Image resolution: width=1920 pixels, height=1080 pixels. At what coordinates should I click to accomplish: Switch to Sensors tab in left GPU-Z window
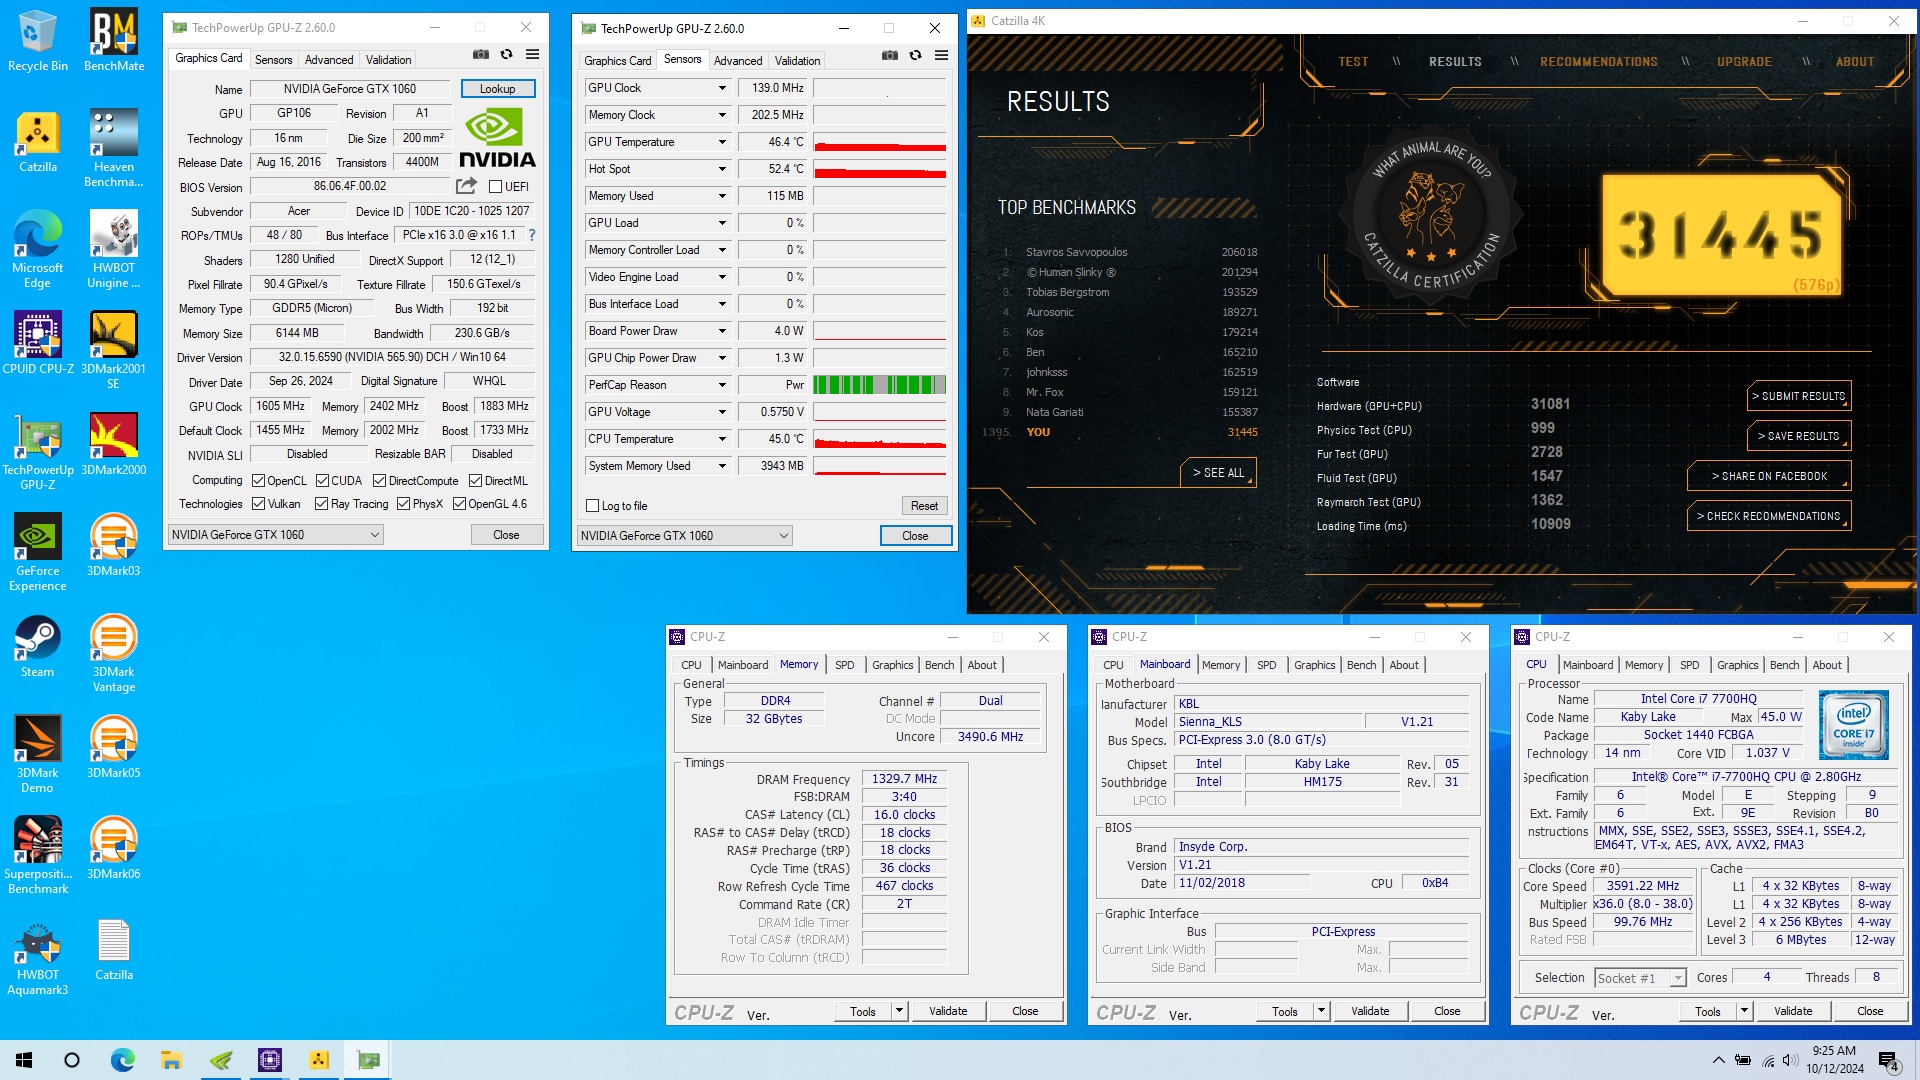click(x=273, y=60)
